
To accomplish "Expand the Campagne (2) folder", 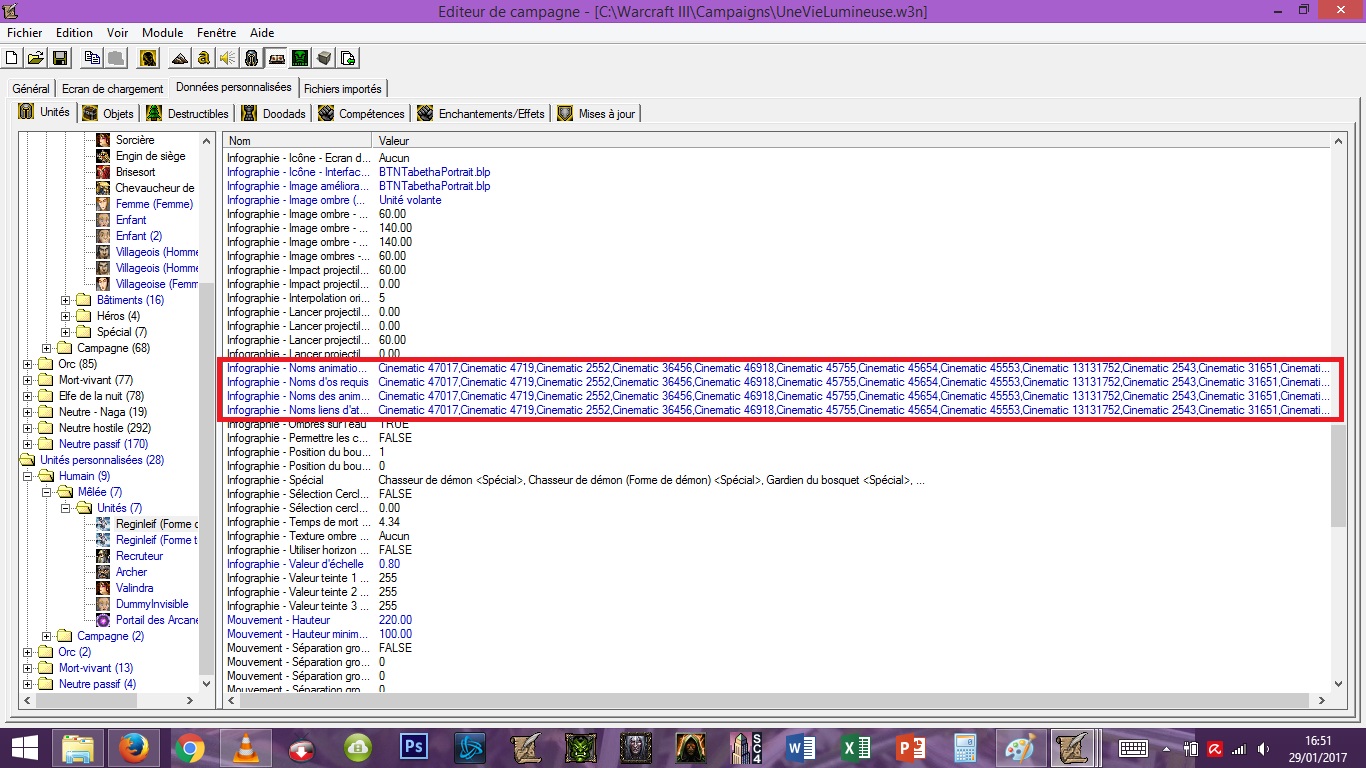I will [47, 636].
